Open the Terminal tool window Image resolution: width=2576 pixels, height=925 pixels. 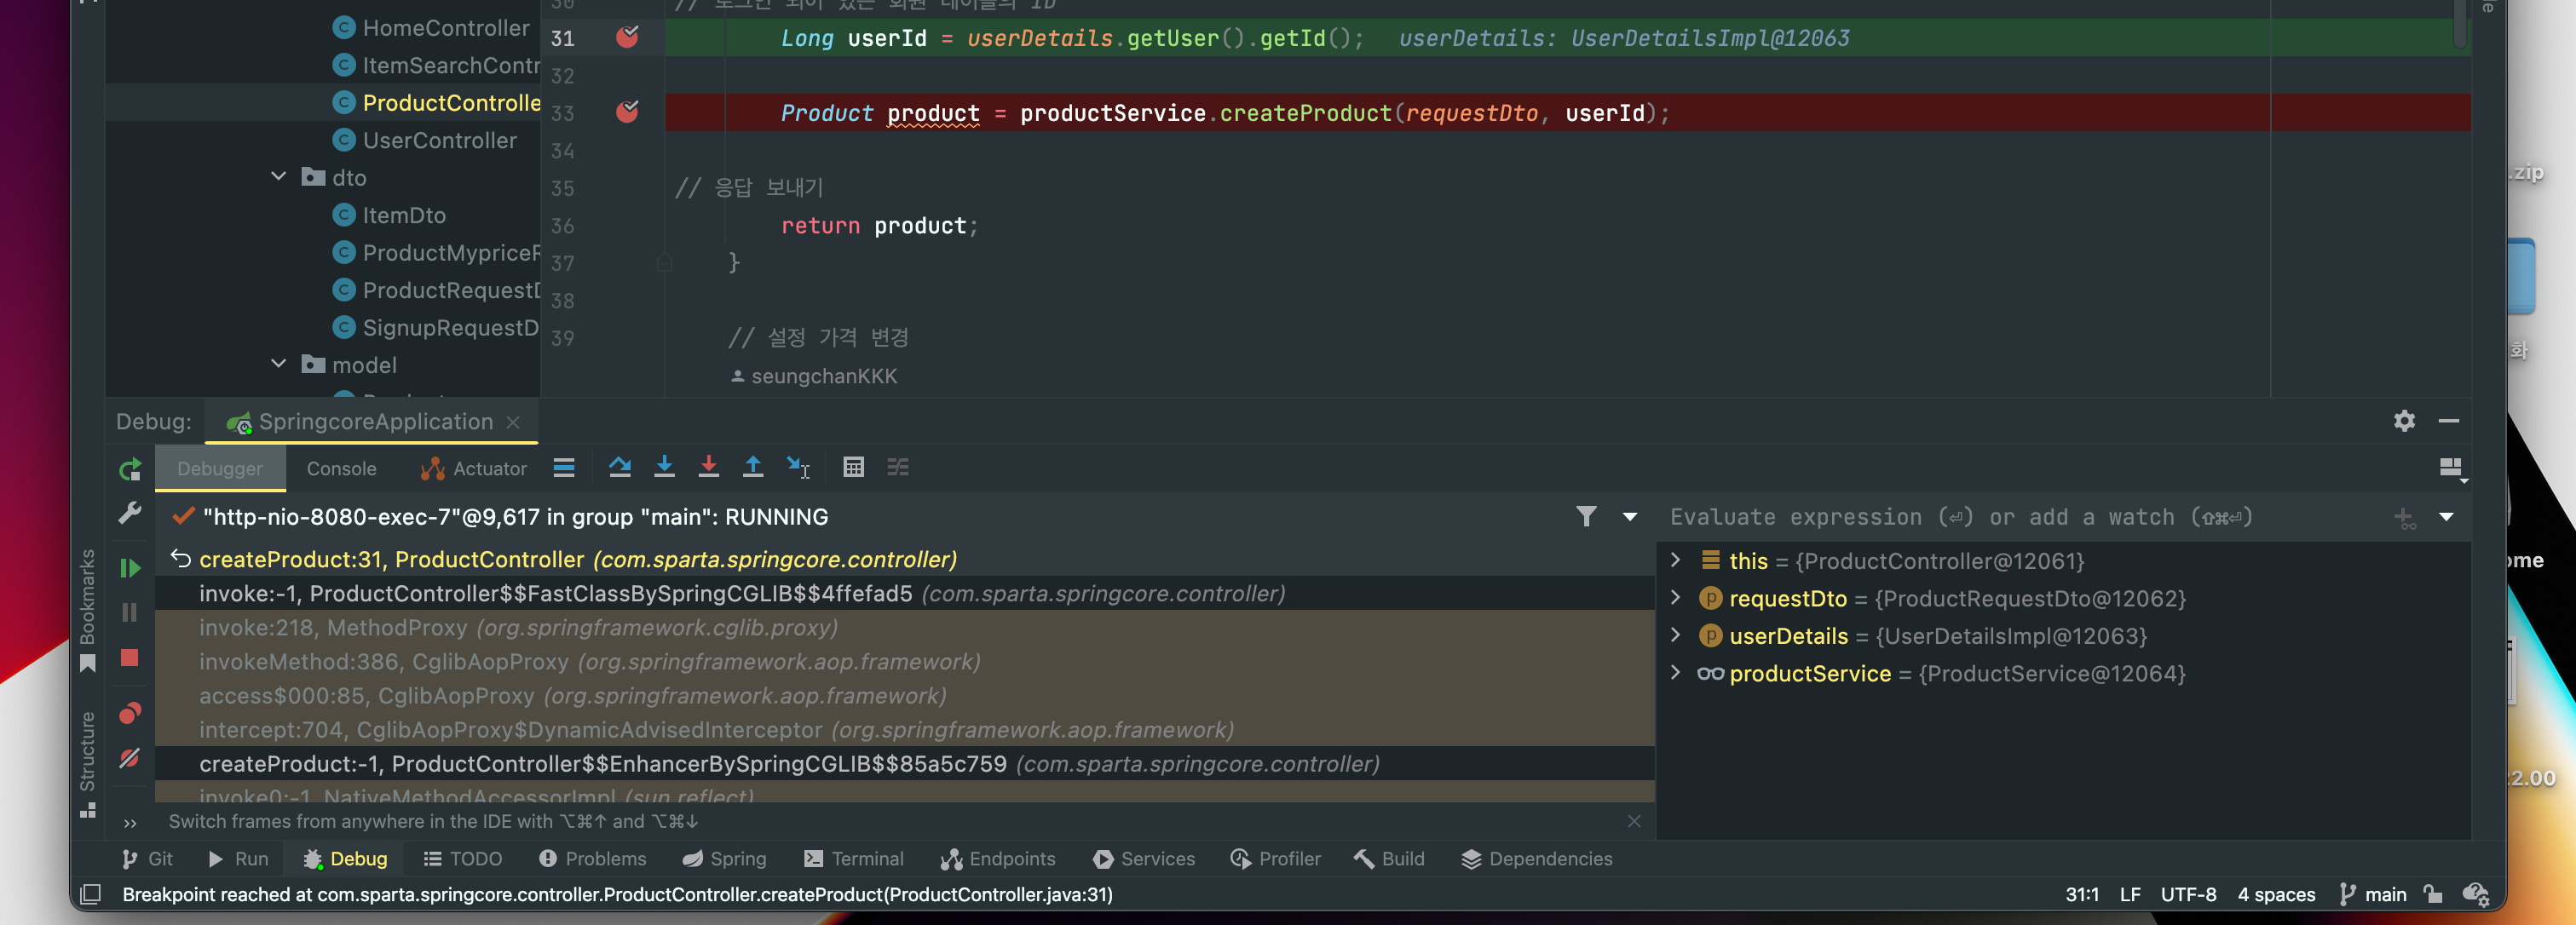853,858
